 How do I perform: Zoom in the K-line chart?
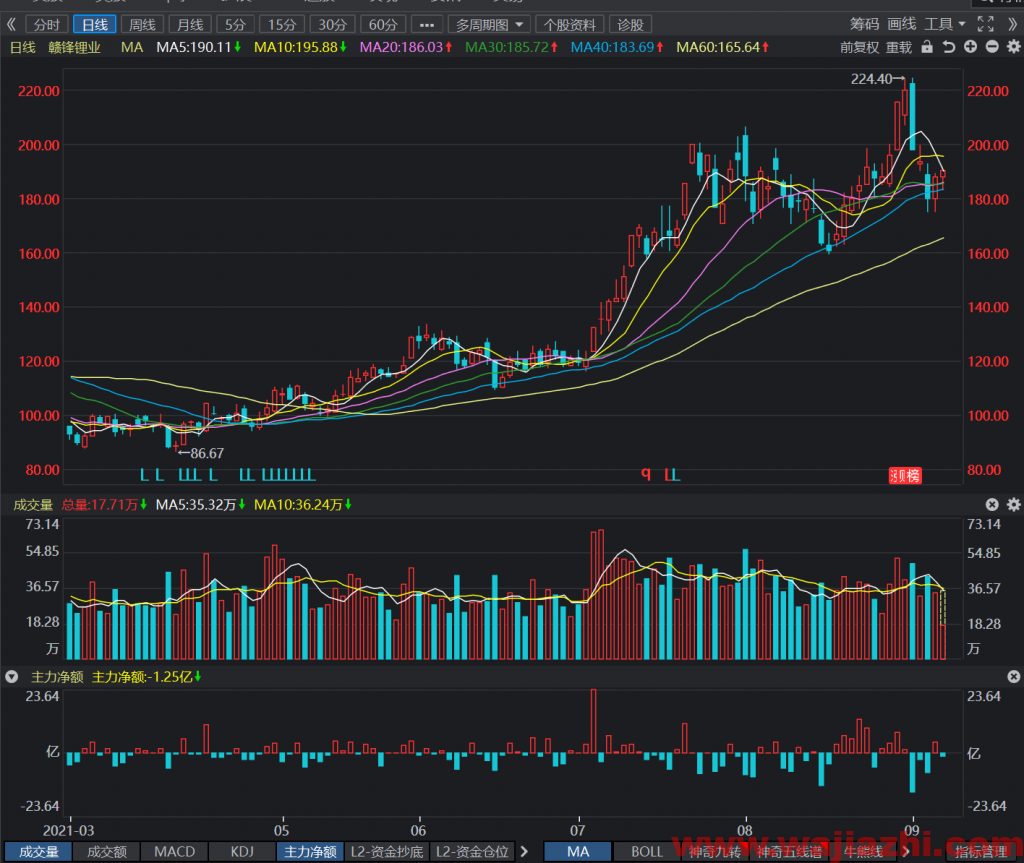click(970, 47)
